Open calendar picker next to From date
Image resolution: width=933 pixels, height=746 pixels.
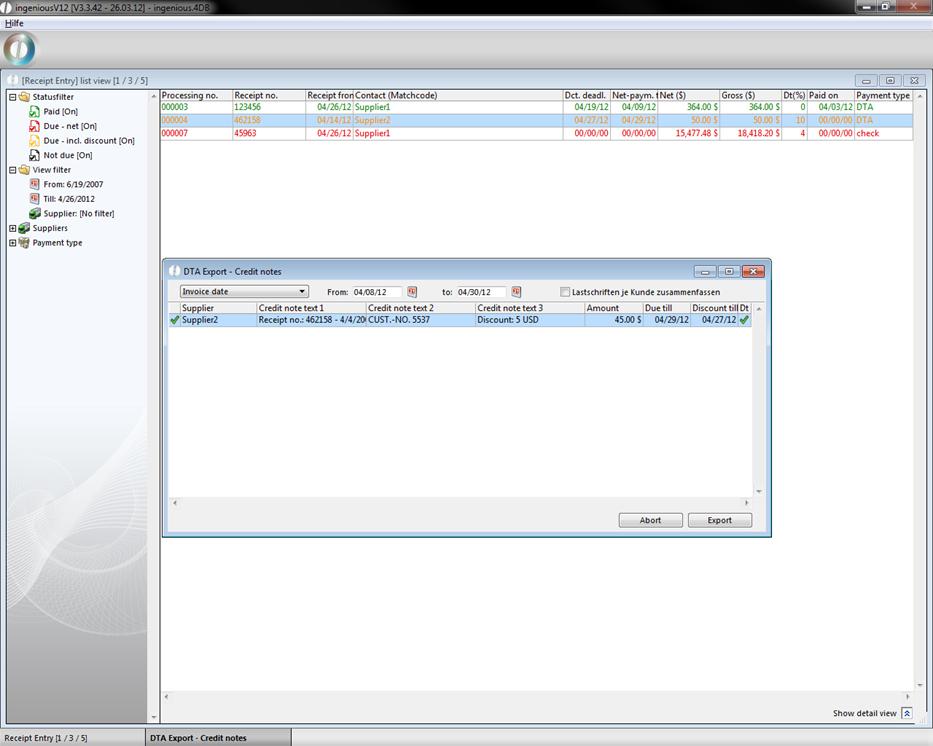click(x=412, y=292)
